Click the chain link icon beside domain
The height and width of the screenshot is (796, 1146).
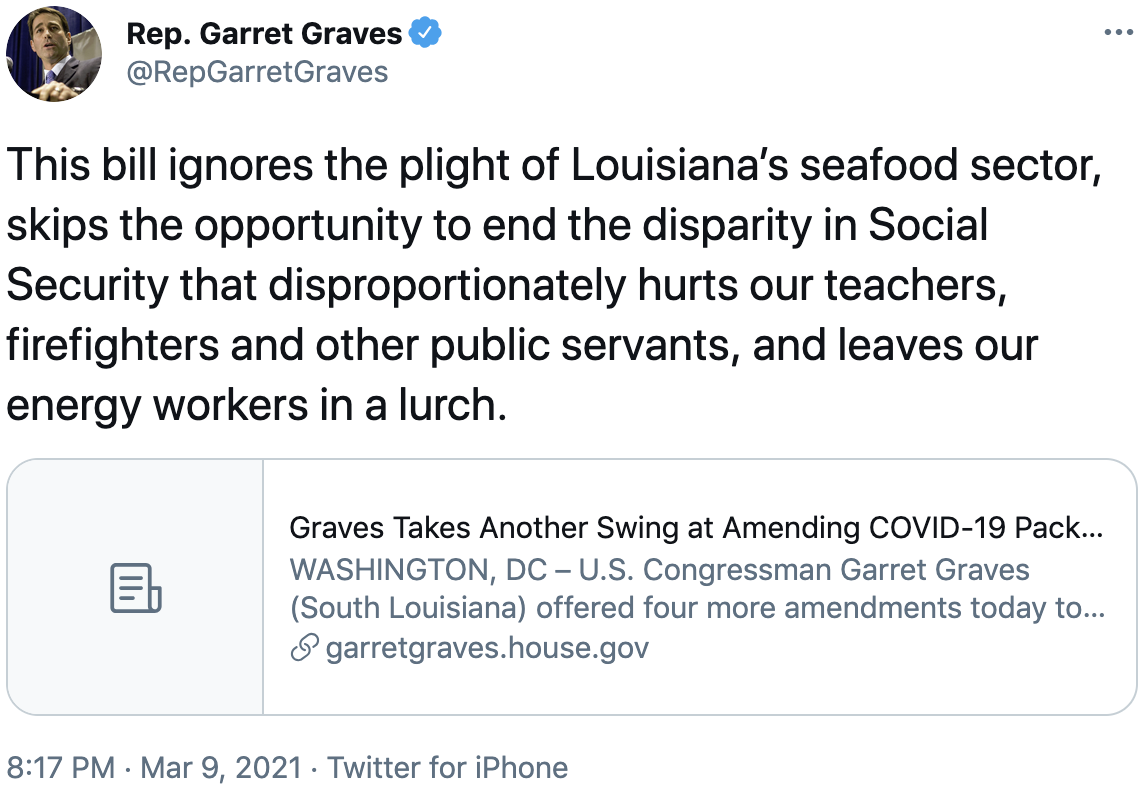pos(303,648)
